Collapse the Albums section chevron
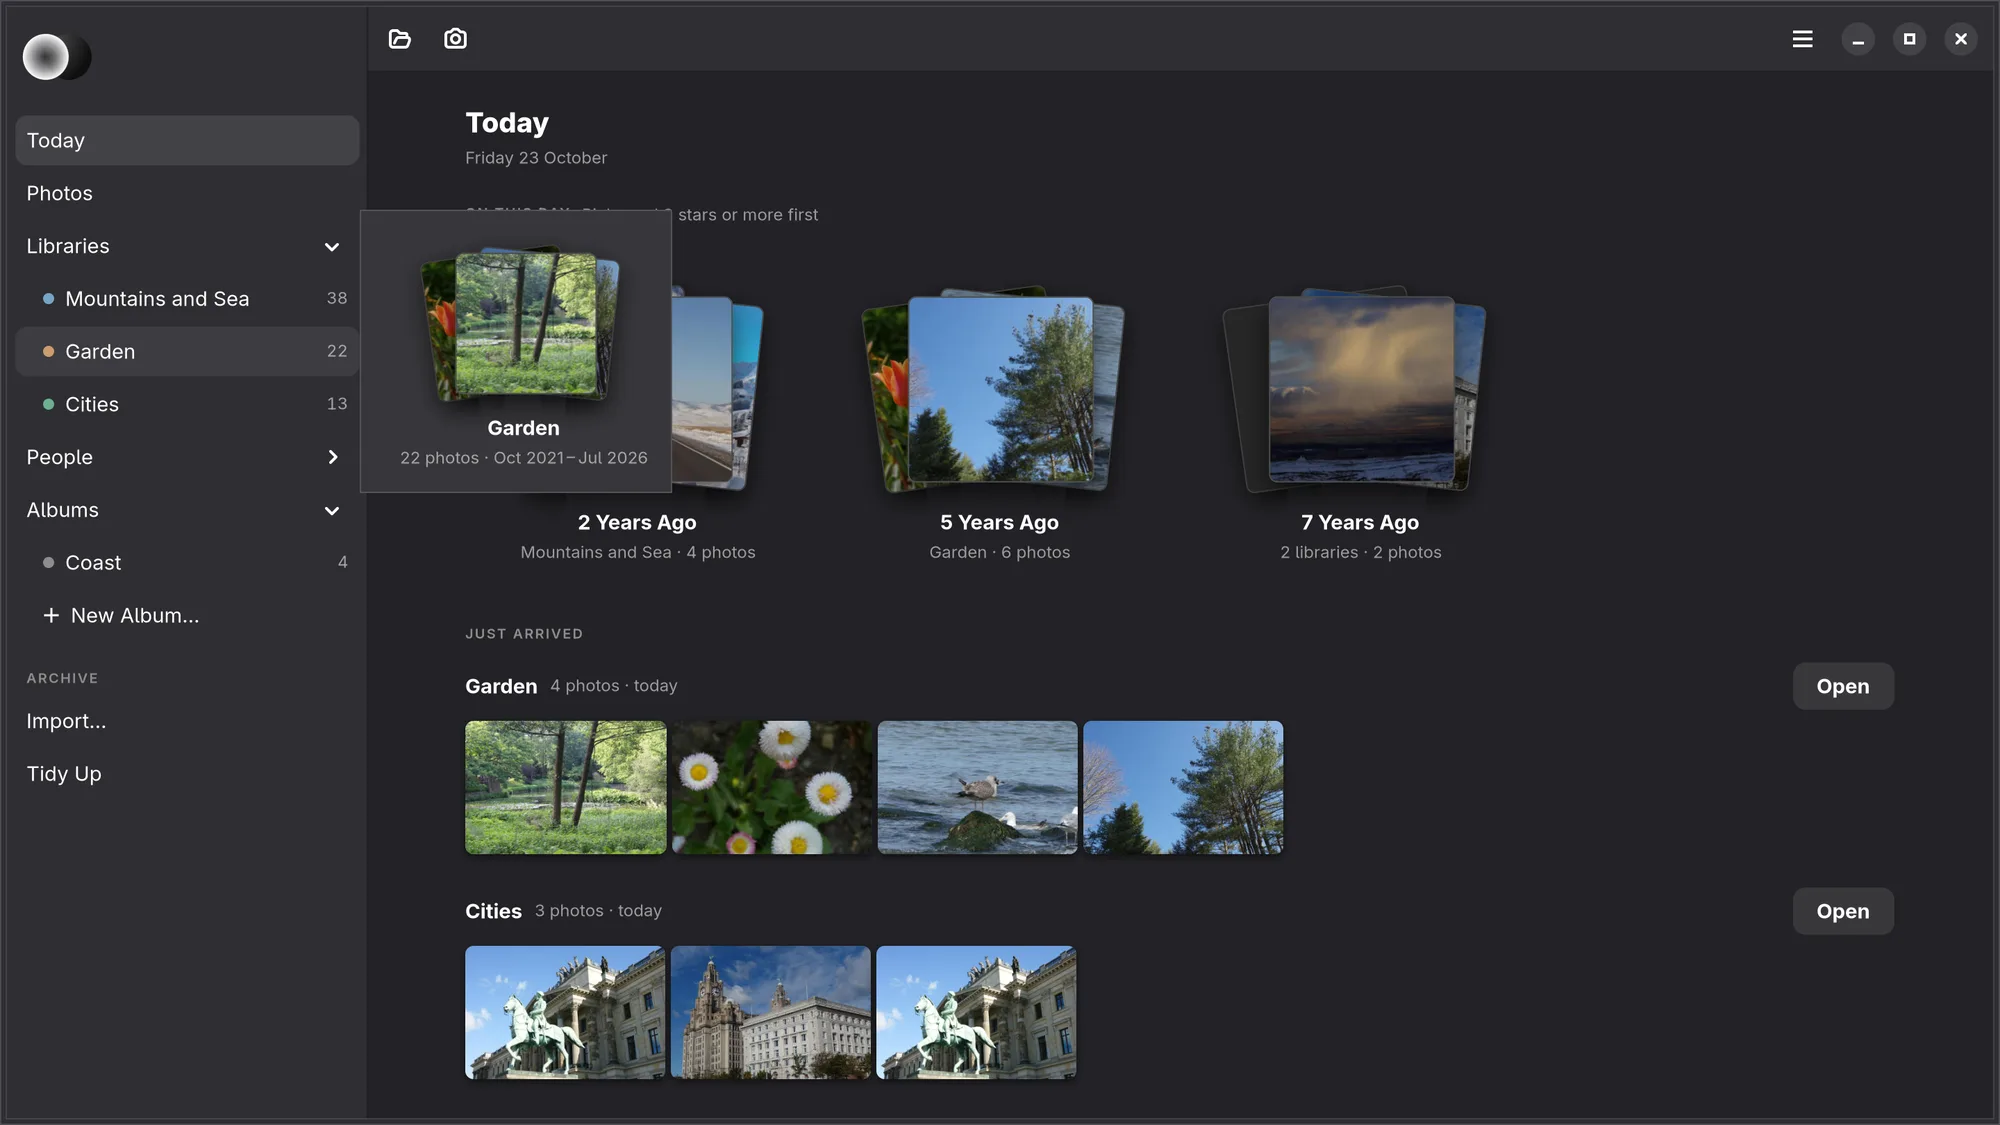 coord(332,511)
